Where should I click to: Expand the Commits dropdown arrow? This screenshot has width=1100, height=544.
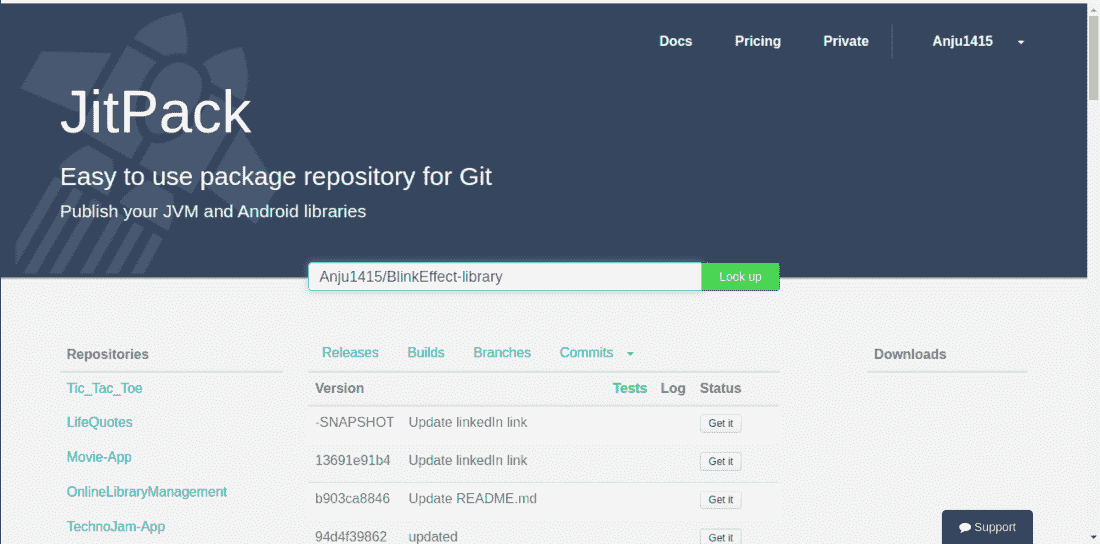coord(630,354)
